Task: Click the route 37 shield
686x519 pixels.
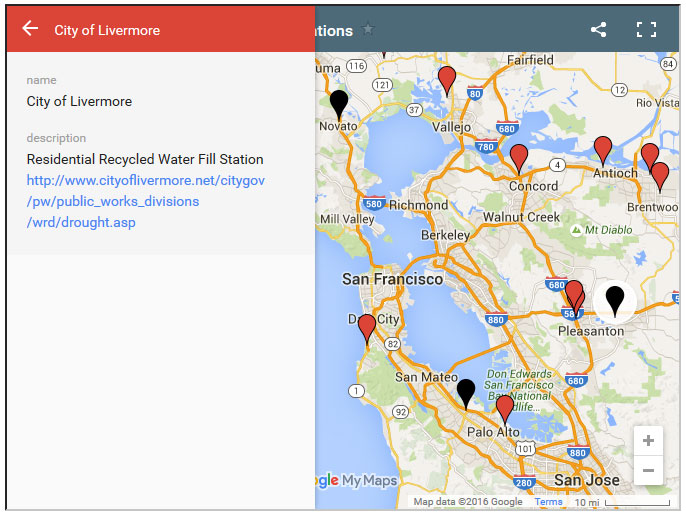Action: (414, 110)
